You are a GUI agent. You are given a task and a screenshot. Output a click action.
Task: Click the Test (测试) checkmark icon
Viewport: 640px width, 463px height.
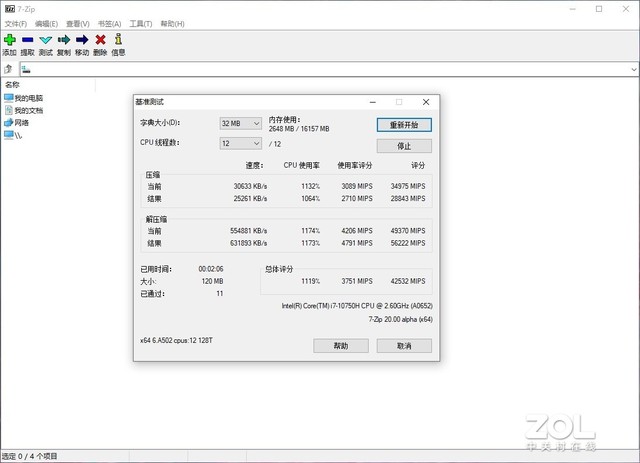(46, 40)
